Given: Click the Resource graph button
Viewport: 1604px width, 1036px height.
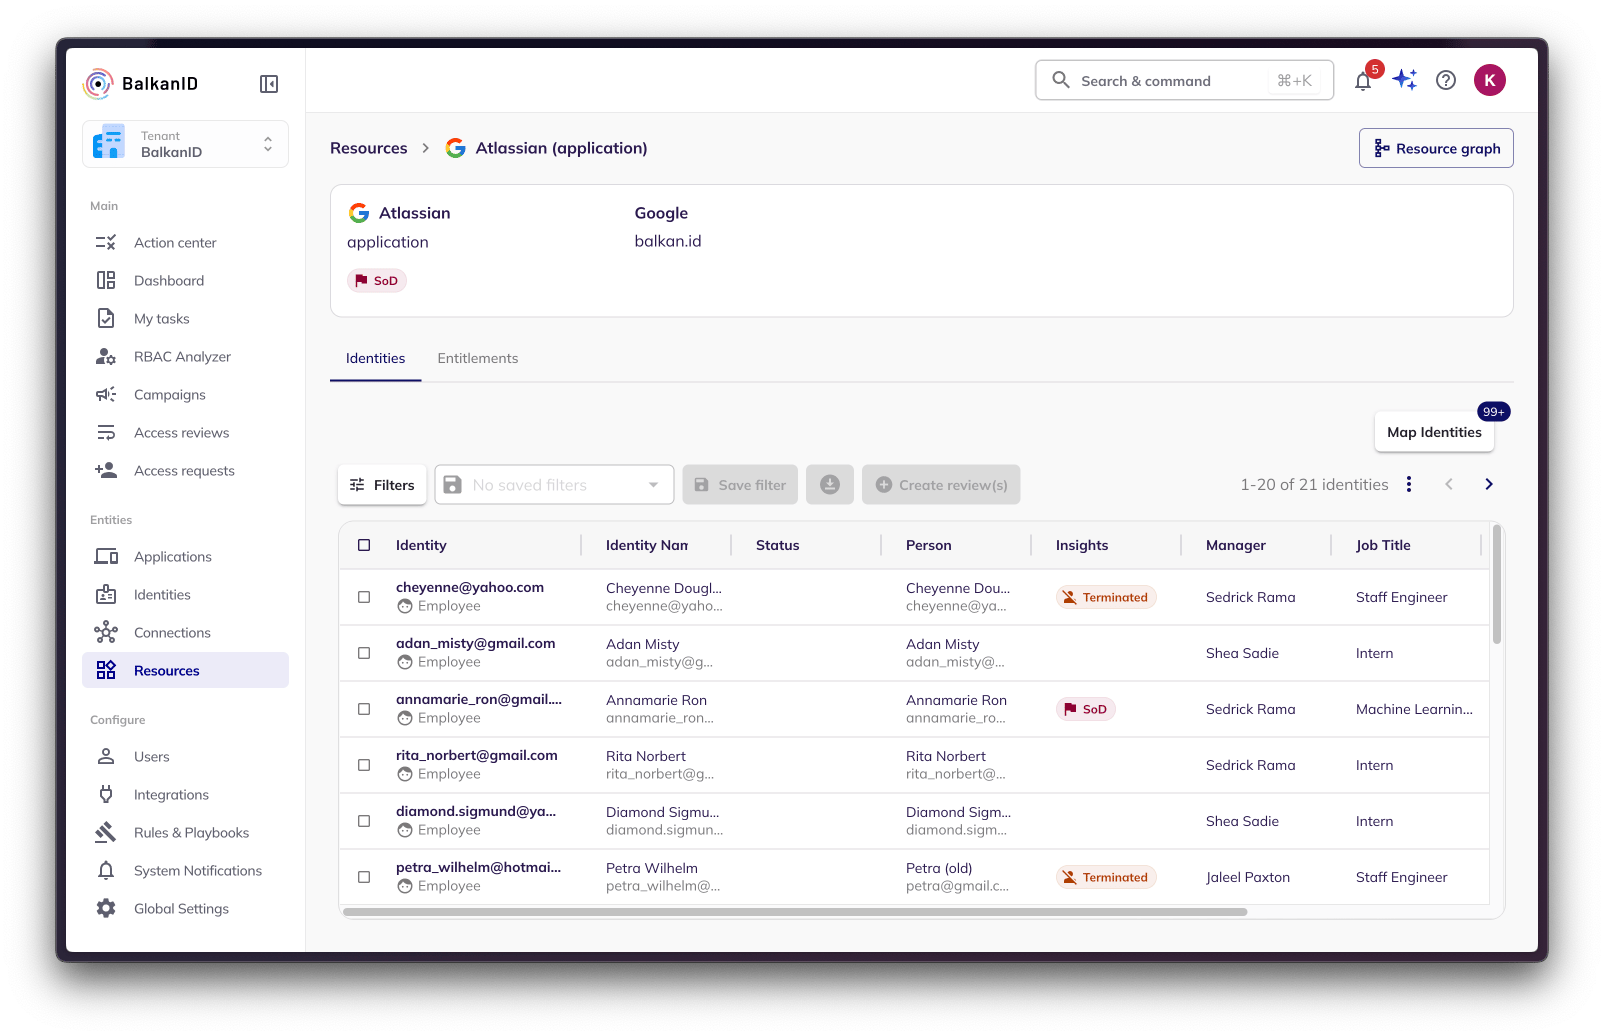Looking at the screenshot, I should click(1436, 148).
